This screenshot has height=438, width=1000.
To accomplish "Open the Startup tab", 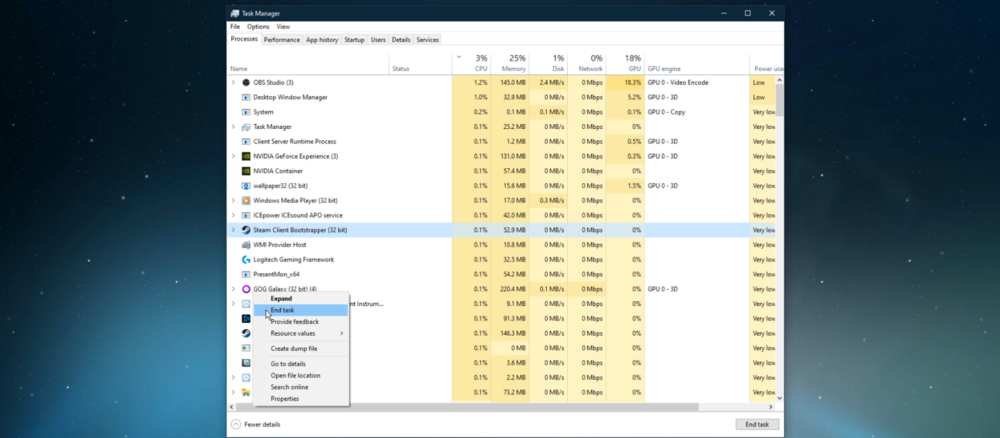I will (354, 40).
